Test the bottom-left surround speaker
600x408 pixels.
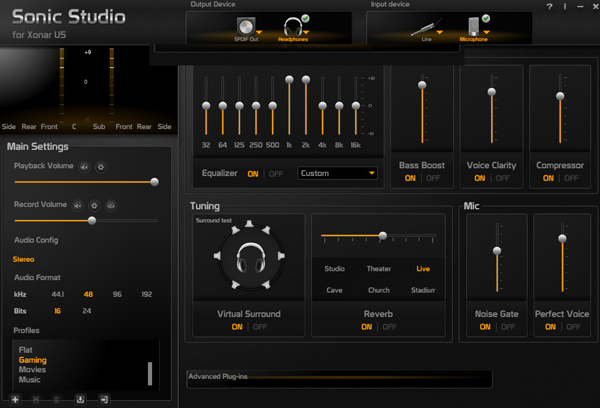tap(235, 284)
